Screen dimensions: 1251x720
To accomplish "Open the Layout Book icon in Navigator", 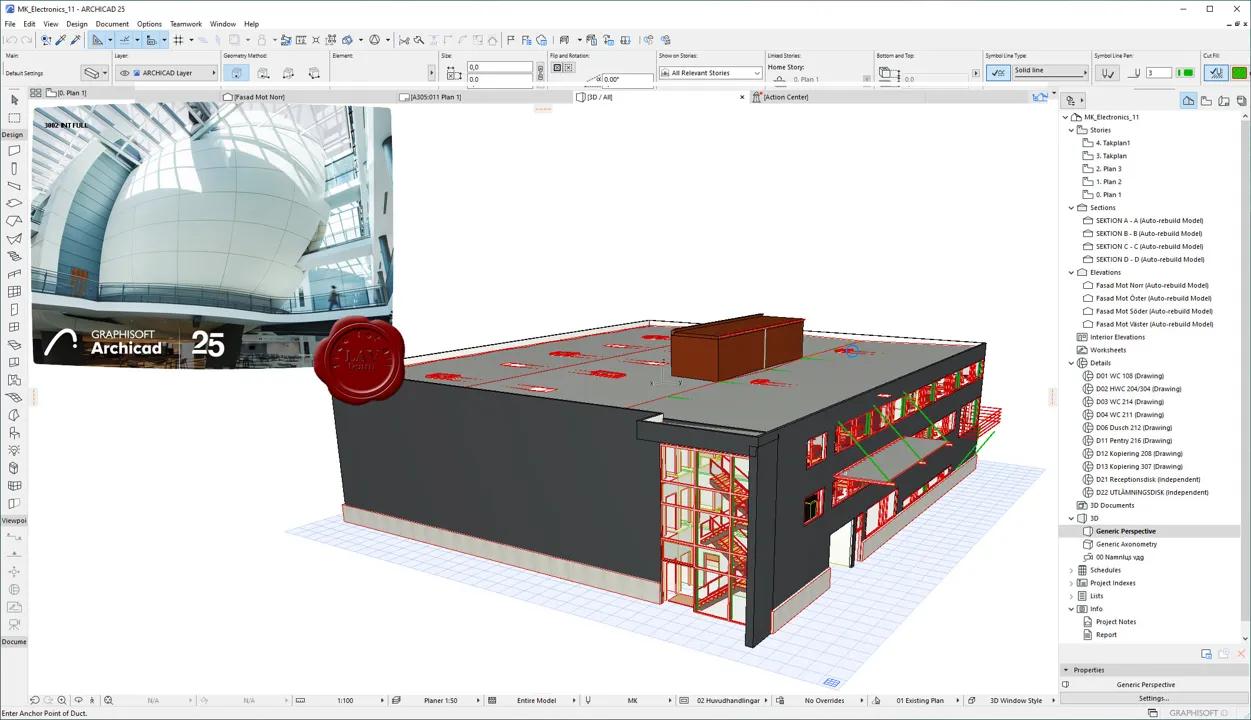I will pos(1224,100).
